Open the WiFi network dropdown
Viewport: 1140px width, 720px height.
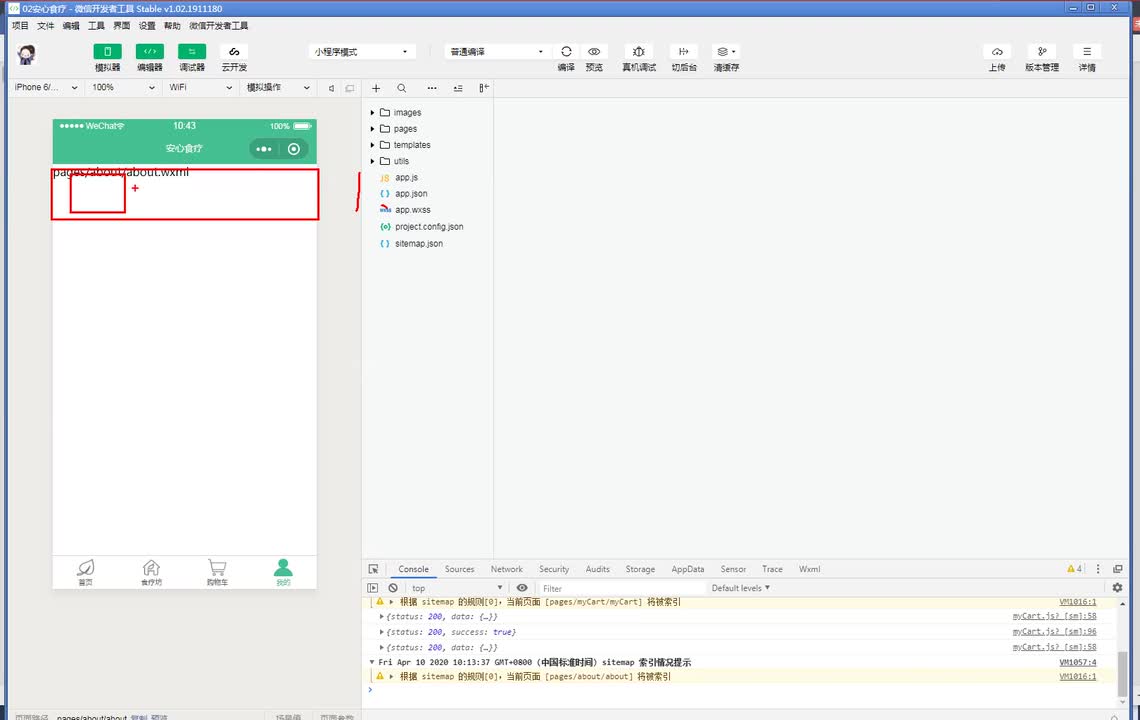(x=201, y=87)
